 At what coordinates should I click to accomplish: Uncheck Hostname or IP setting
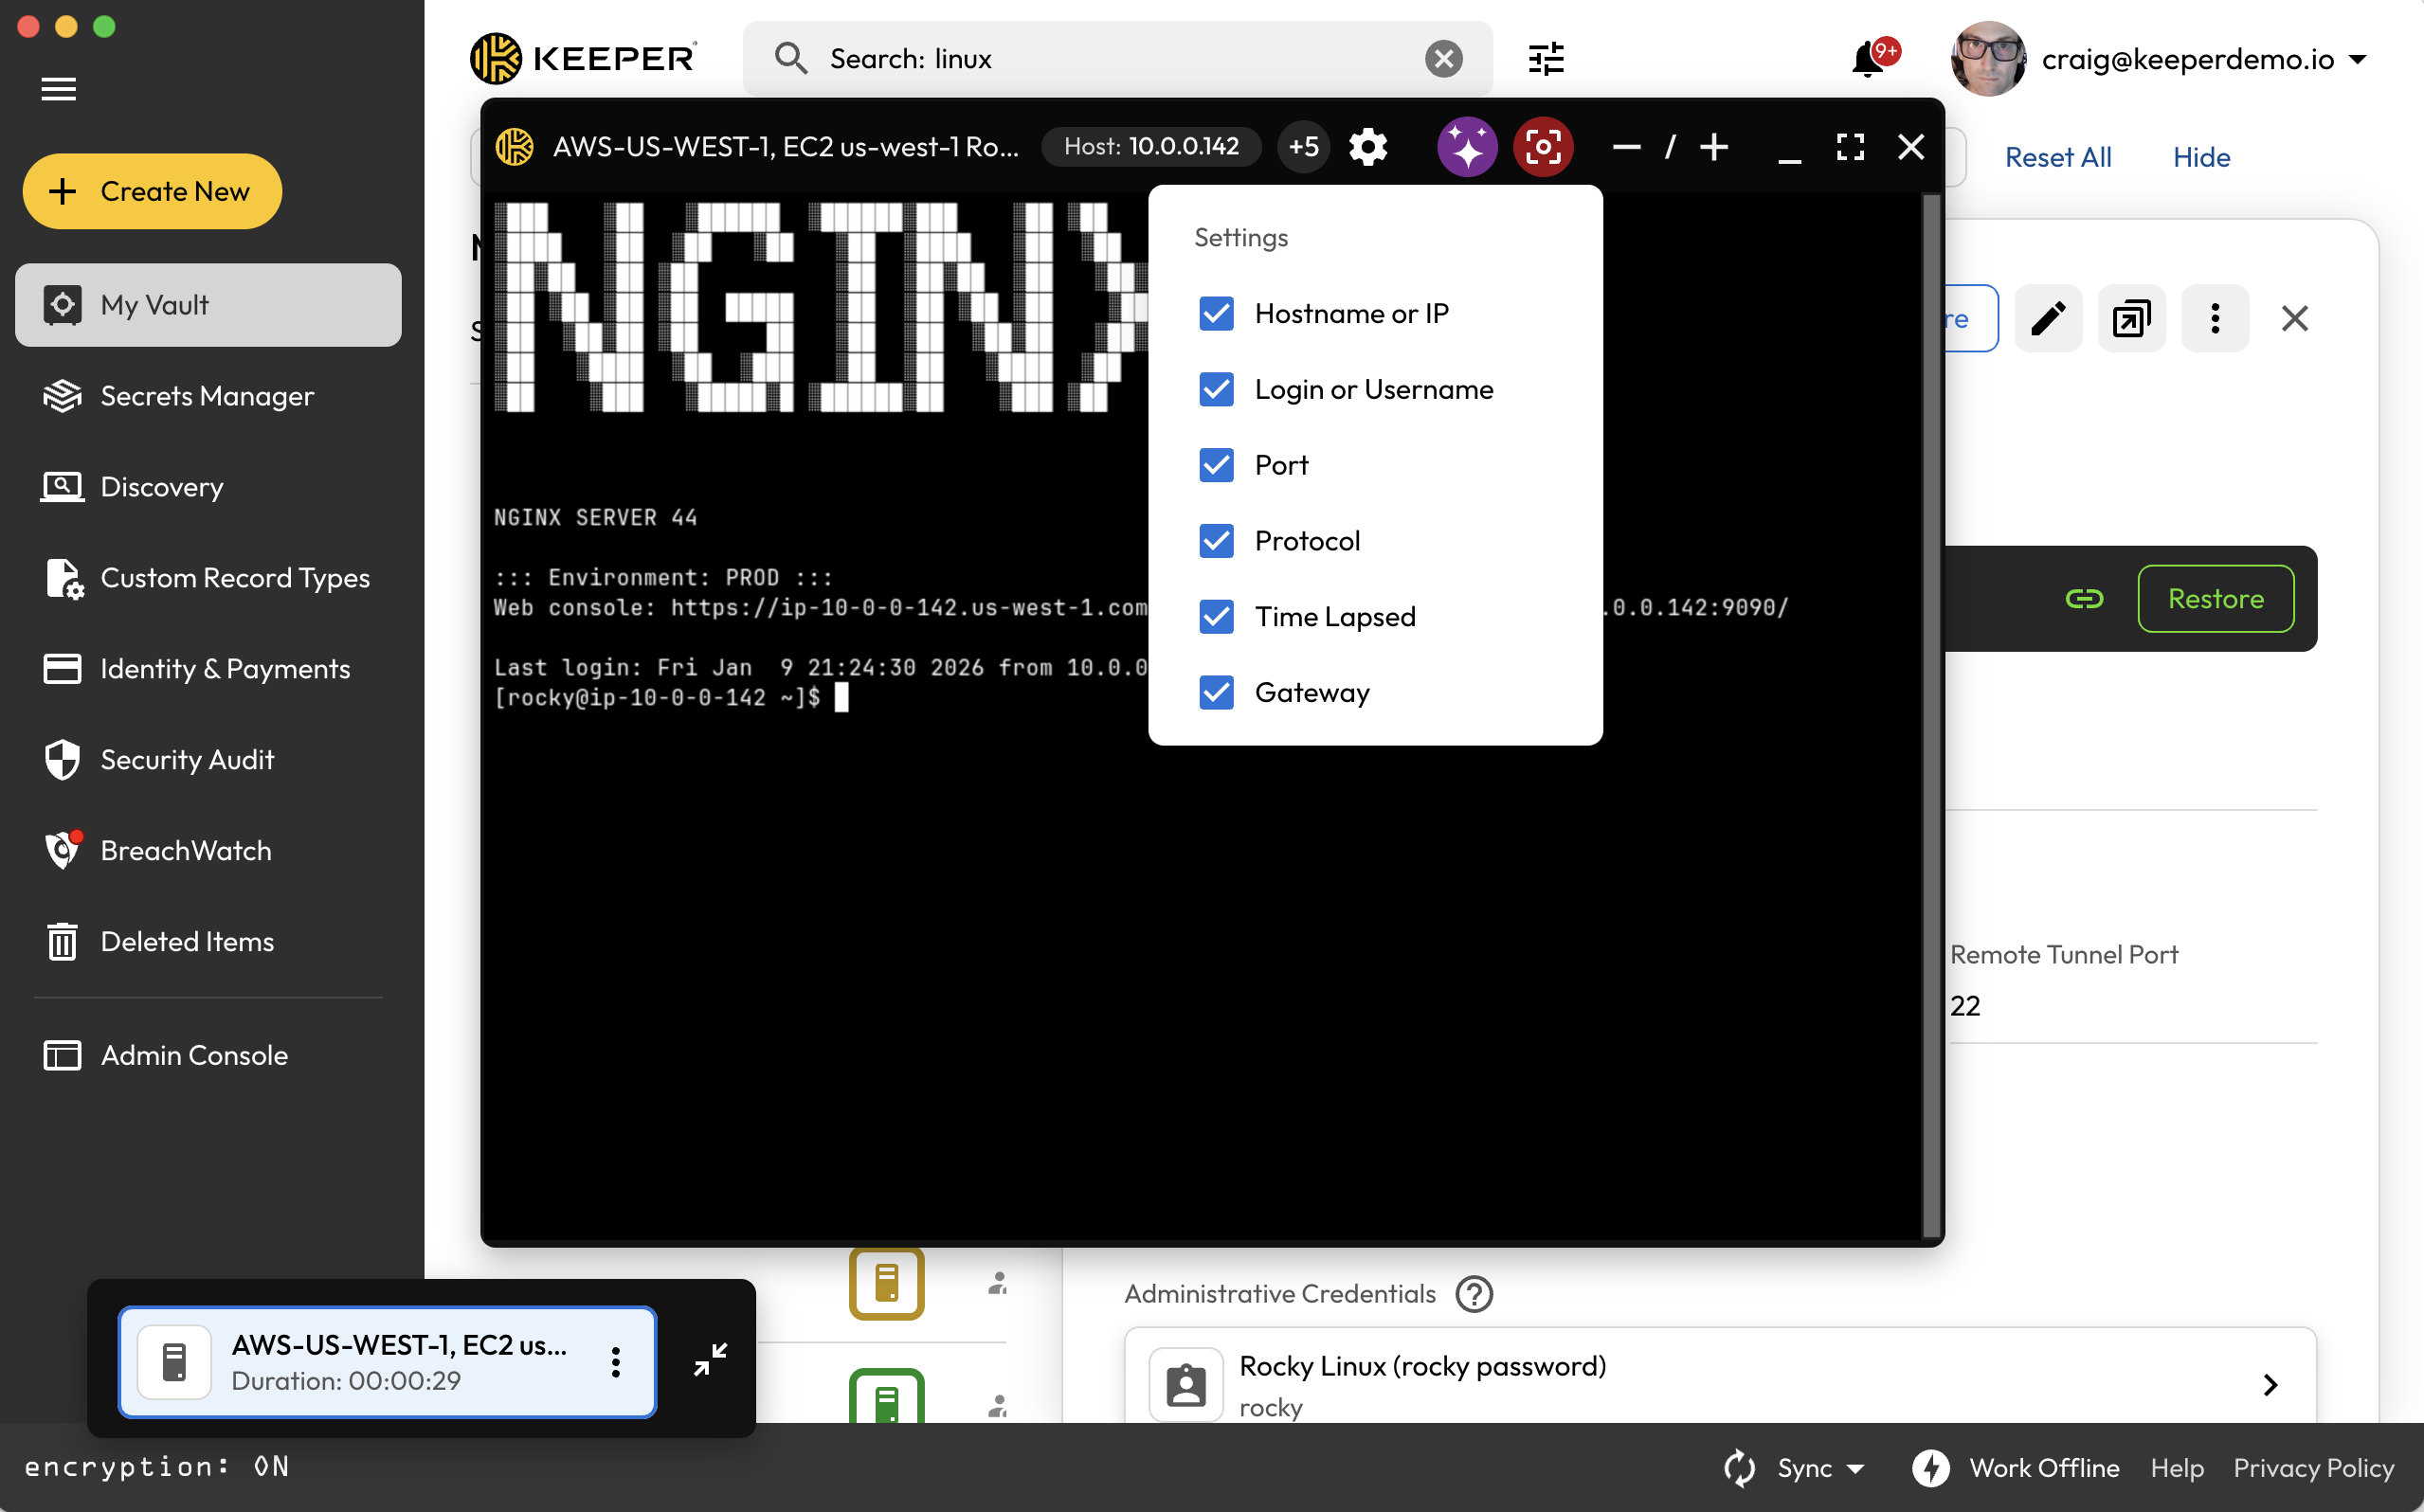pos(1216,314)
